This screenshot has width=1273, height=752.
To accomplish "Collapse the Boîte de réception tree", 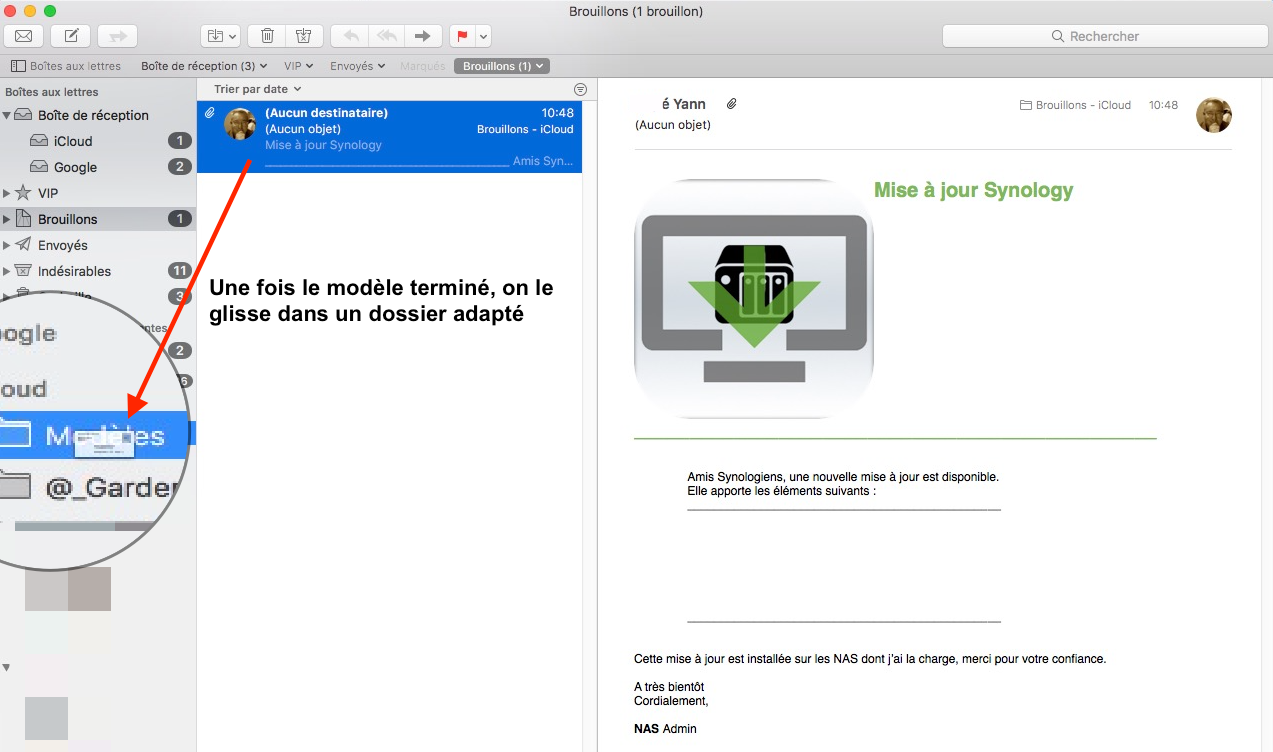I will (x=7, y=115).
